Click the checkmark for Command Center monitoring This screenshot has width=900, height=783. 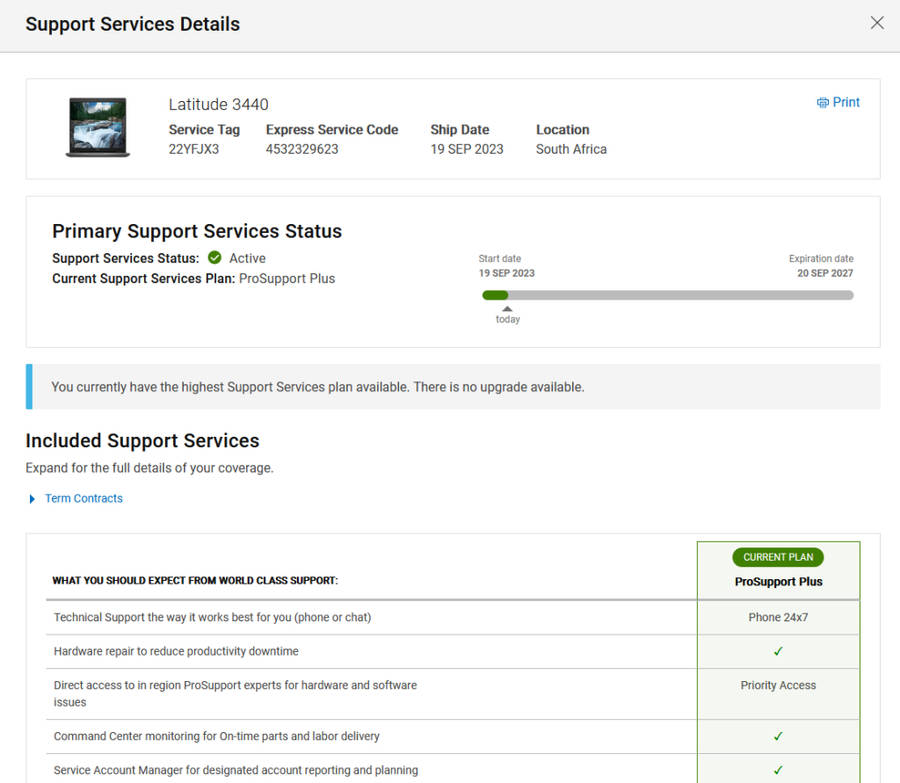(x=778, y=736)
